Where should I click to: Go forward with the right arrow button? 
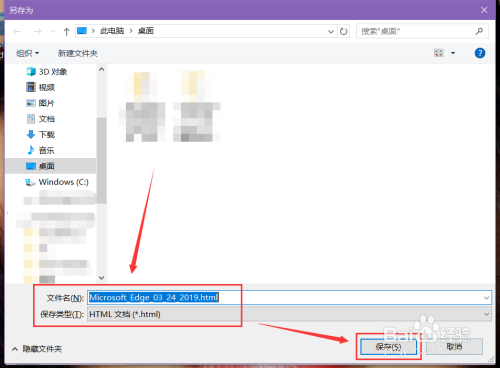(37, 31)
